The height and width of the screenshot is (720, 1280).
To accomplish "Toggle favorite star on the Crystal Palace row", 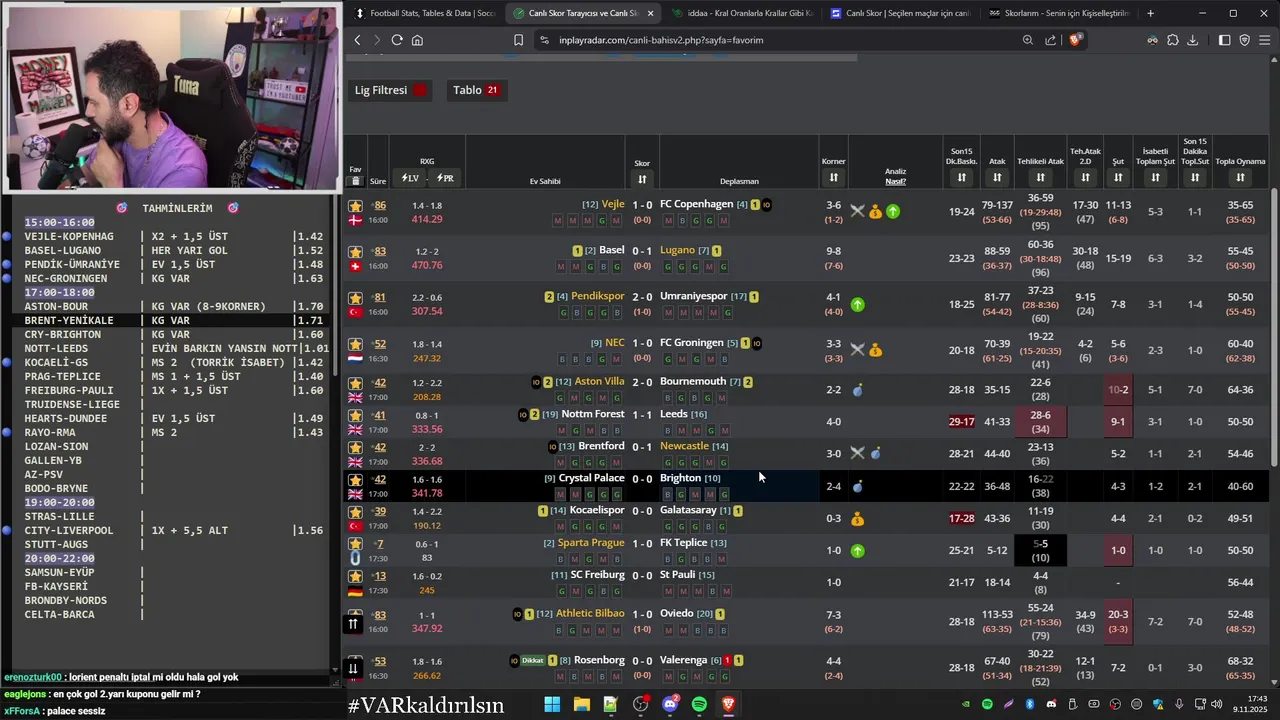I will coord(355,479).
